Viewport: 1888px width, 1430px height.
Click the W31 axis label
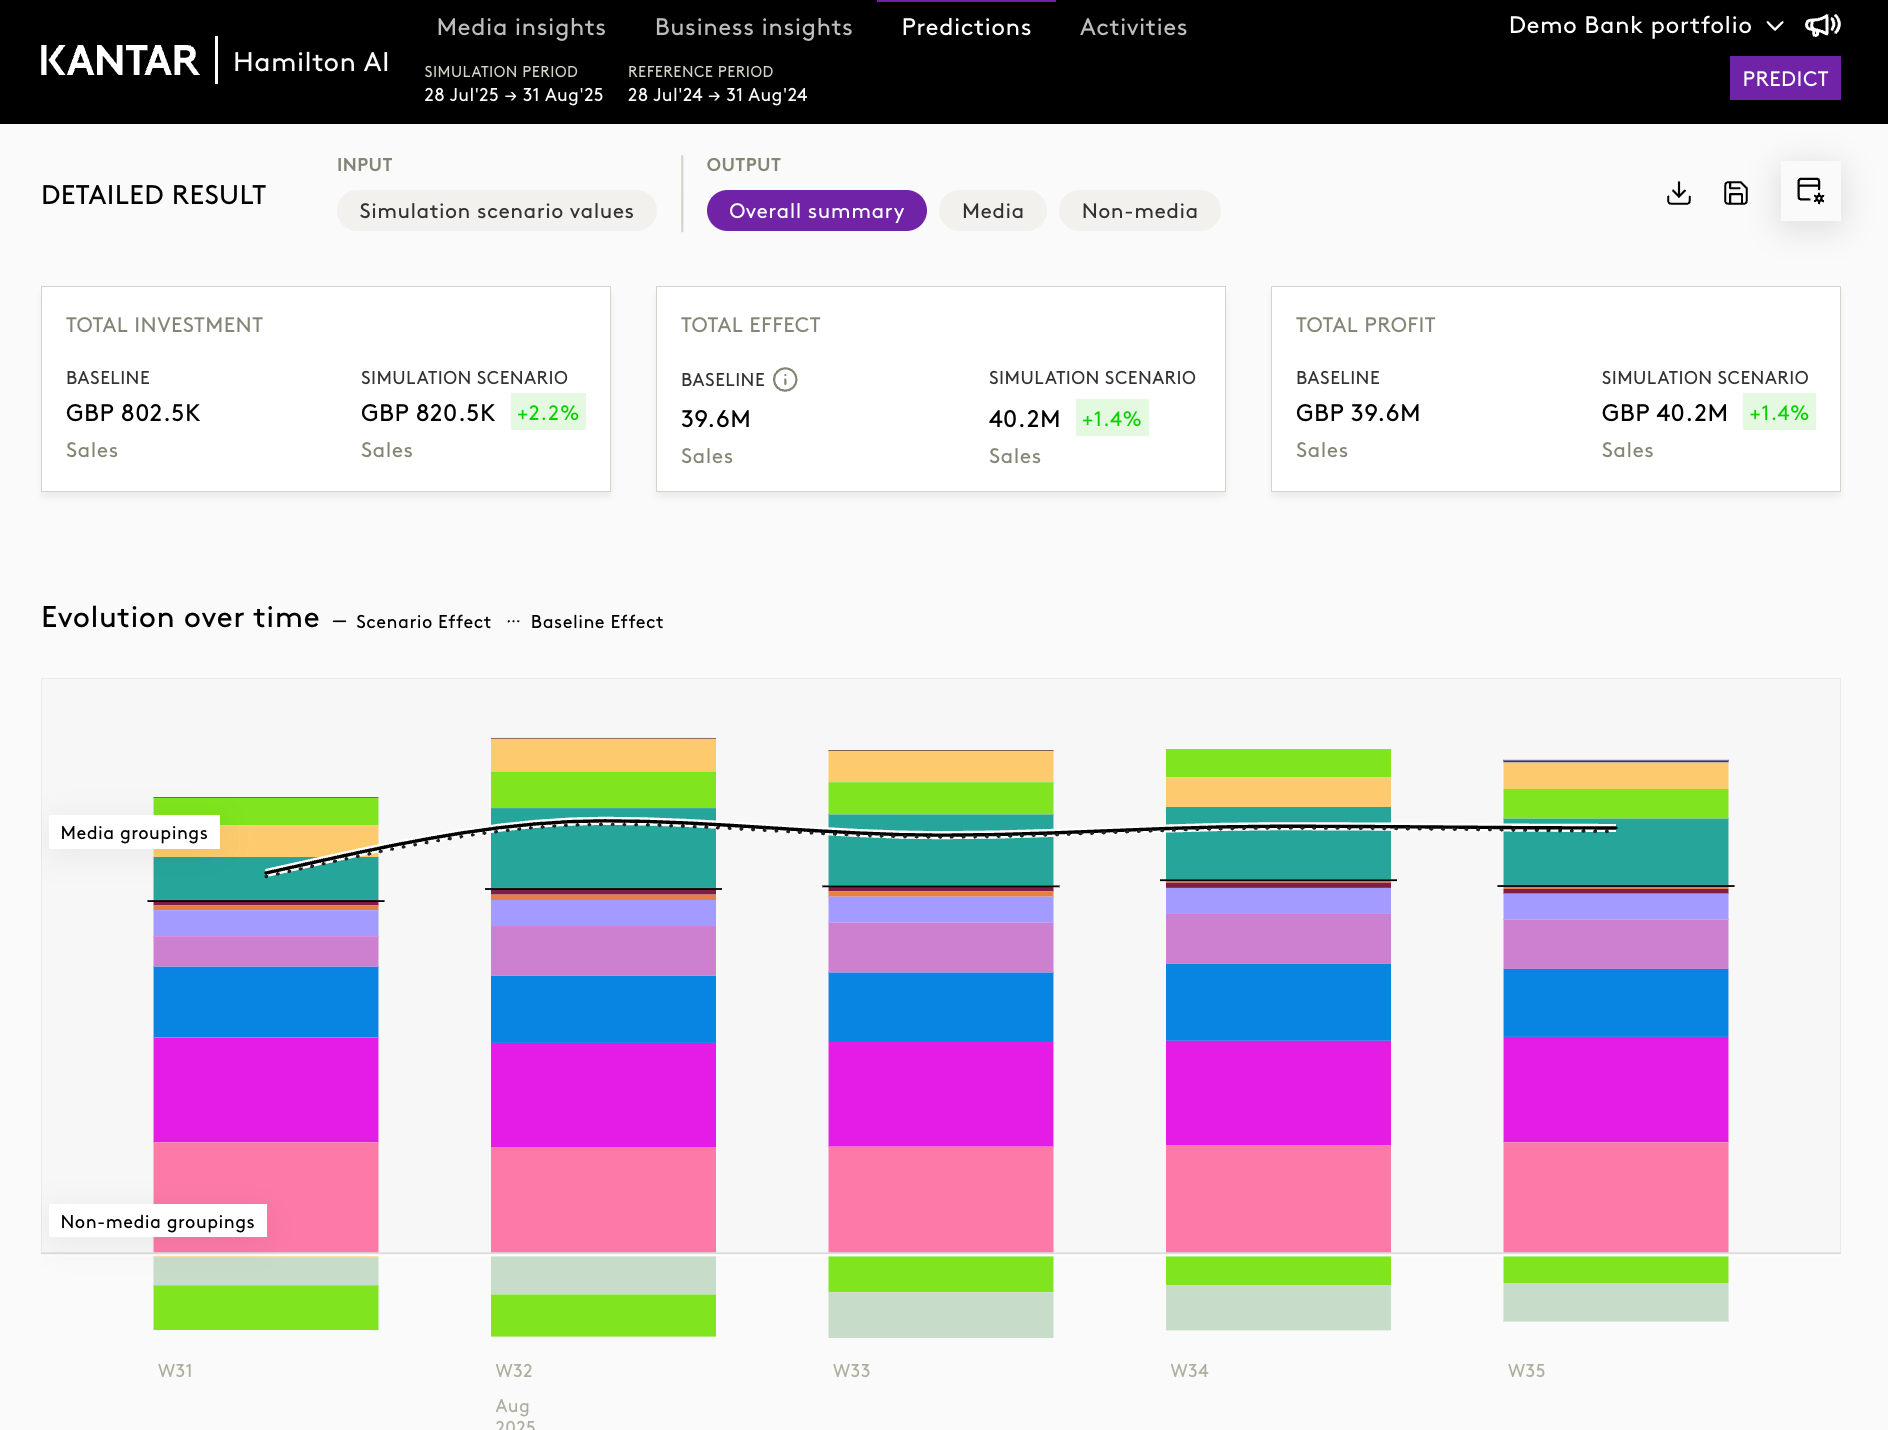tap(175, 1370)
